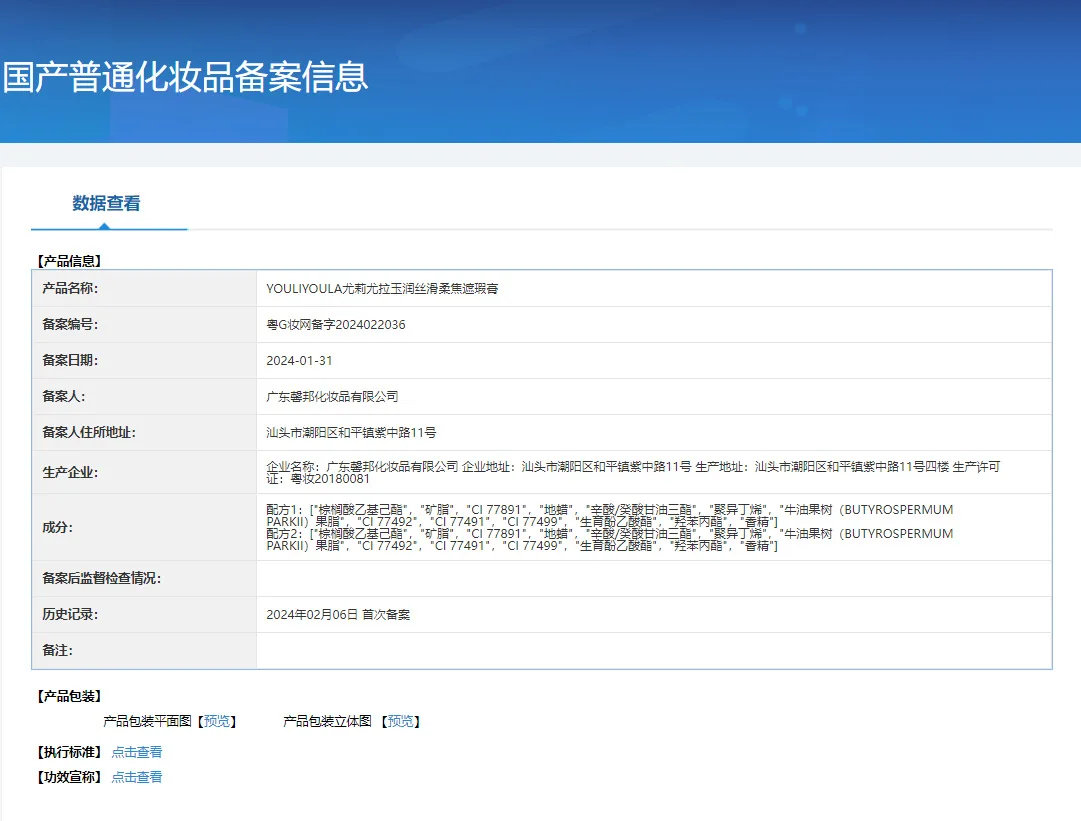Select the 备案日期 label cell

[144, 361]
